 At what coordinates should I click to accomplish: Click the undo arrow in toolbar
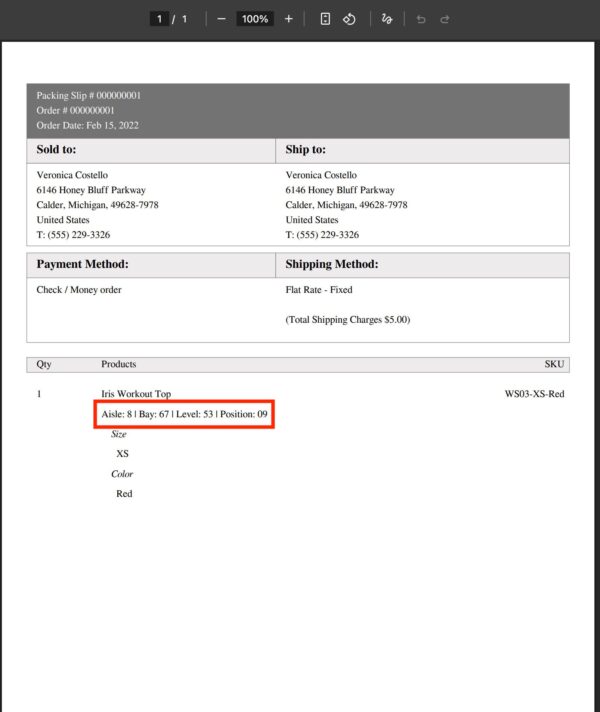(x=421, y=19)
